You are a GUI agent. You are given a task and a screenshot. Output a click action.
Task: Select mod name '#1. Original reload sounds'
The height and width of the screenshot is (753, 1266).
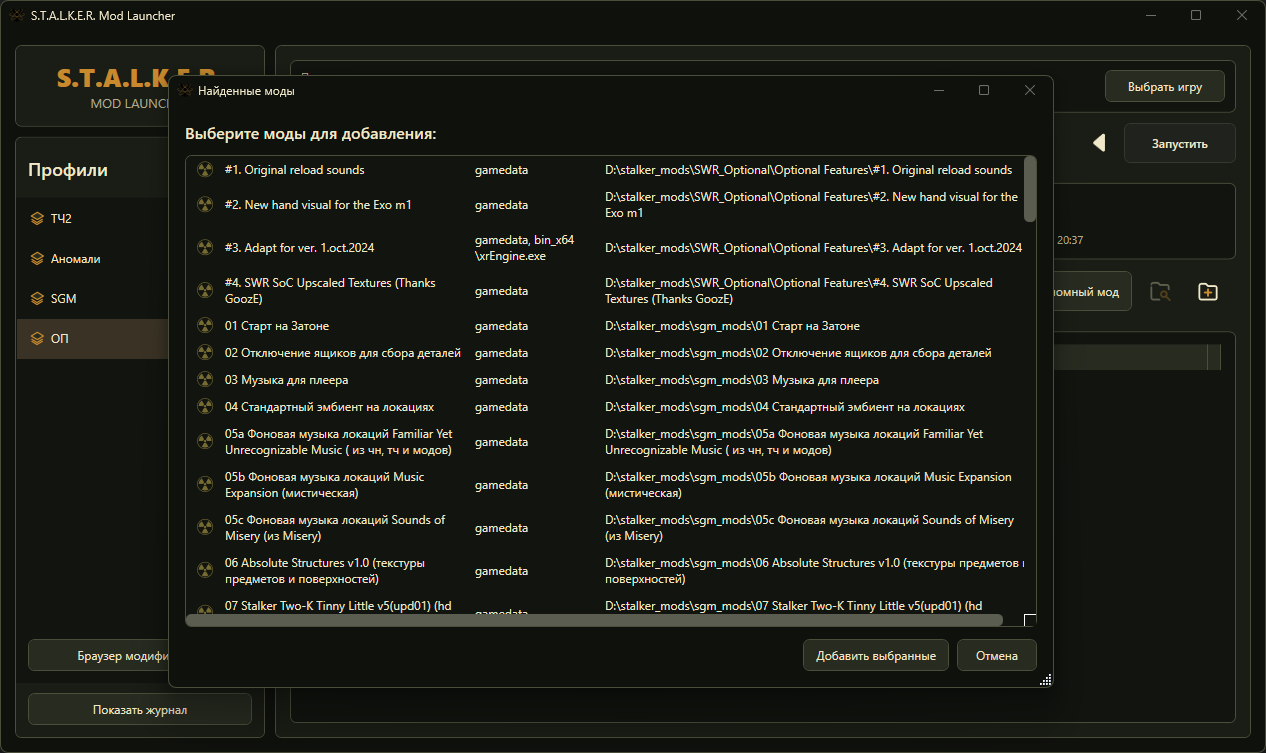click(x=294, y=170)
